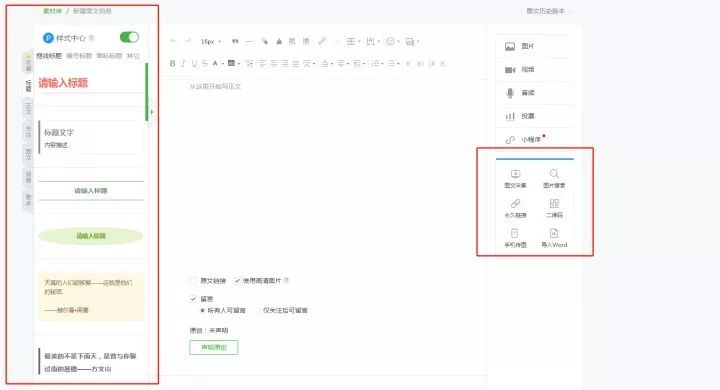Open the bullet list dropdown
Screen dimensions: 720x390
tap(394, 63)
